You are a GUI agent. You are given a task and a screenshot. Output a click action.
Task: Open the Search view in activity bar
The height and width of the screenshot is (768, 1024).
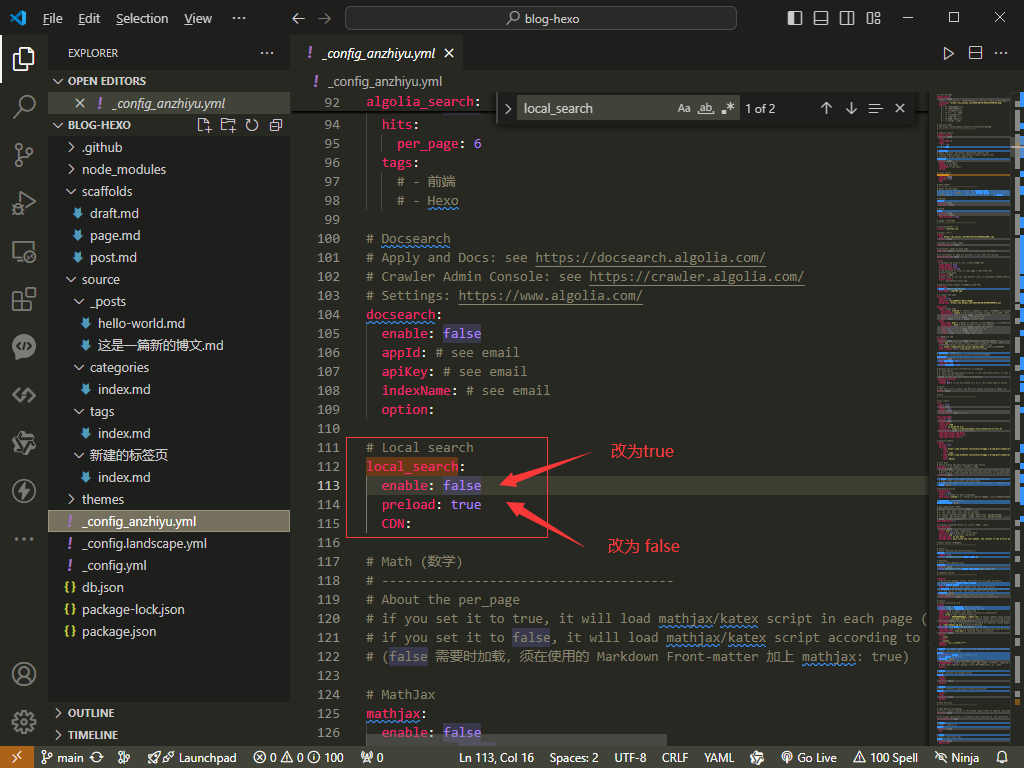[x=24, y=107]
